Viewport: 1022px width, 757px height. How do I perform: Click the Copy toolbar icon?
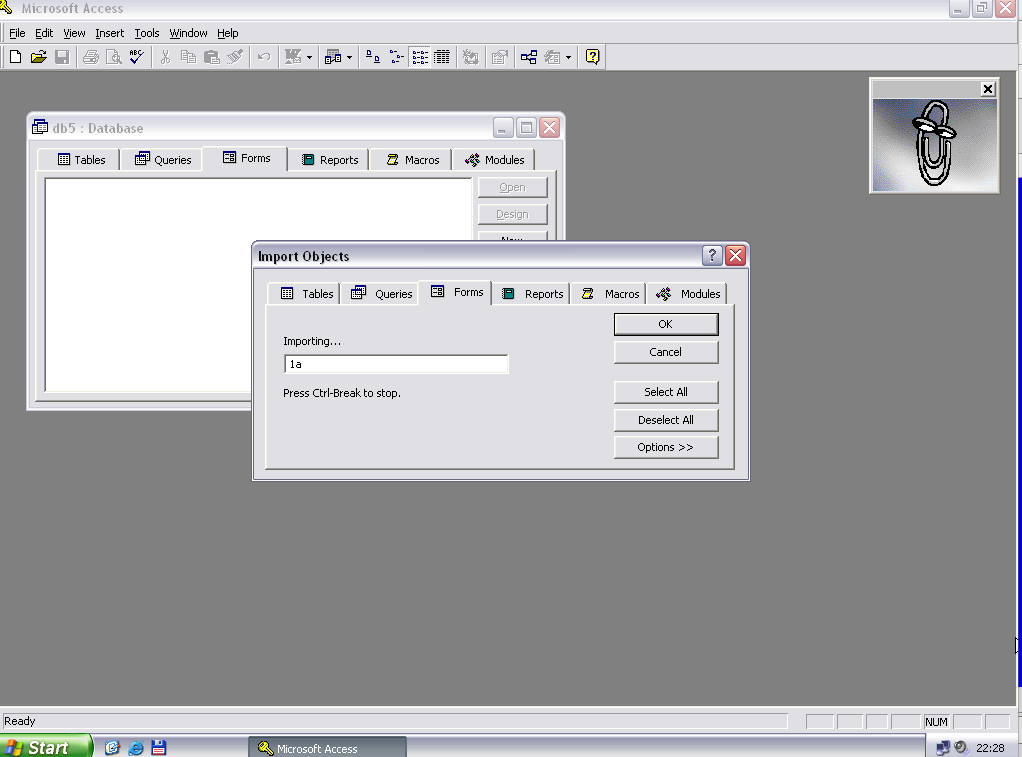pos(188,57)
